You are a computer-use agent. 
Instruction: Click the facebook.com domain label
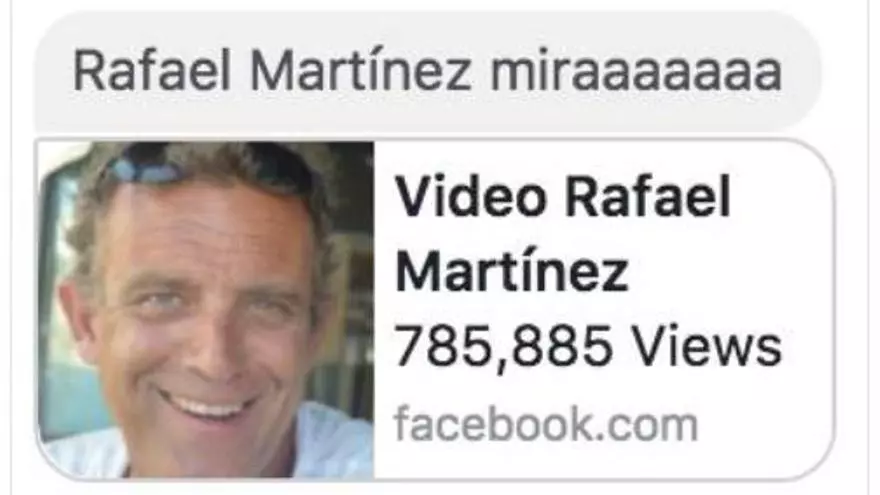tap(546, 424)
